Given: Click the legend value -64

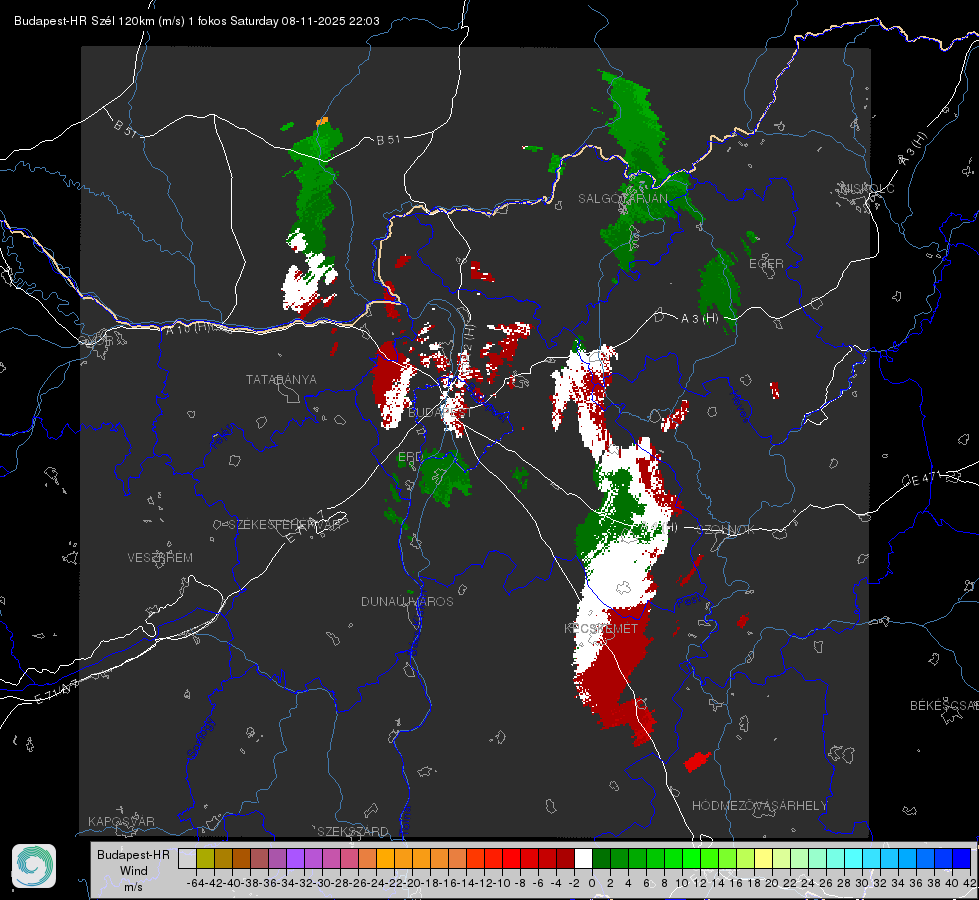Looking at the screenshot, I should click(195, 883).
